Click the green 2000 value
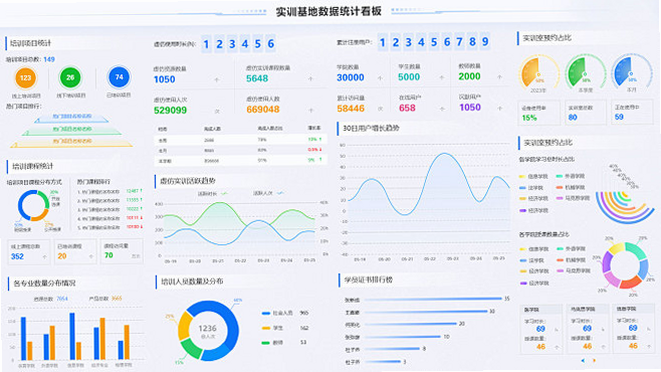Image resolution: width=661 pixels, height=372 pixels. tap(469, 76)
